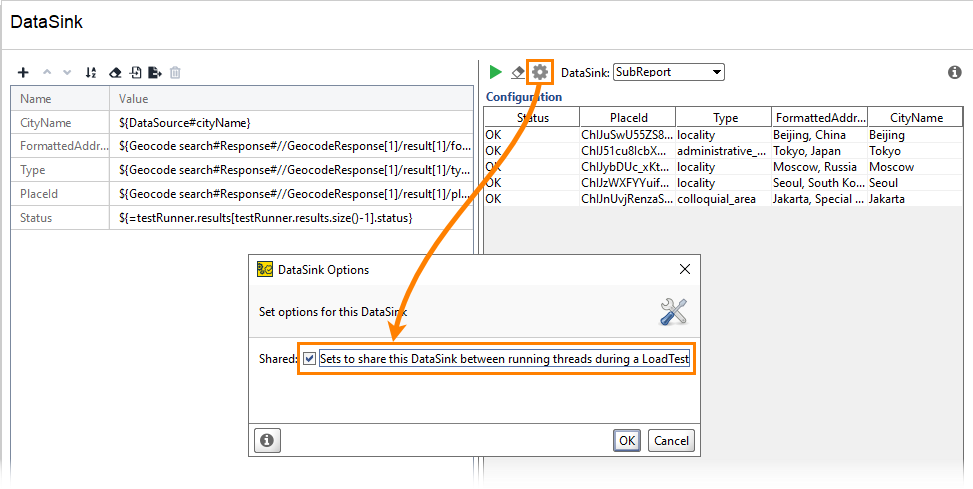Image resolution: width=973 pixels, height=489 pixels.
Task: Select the Tokyo city name cell
Action: pyautogui.click(x=916, y=151)
